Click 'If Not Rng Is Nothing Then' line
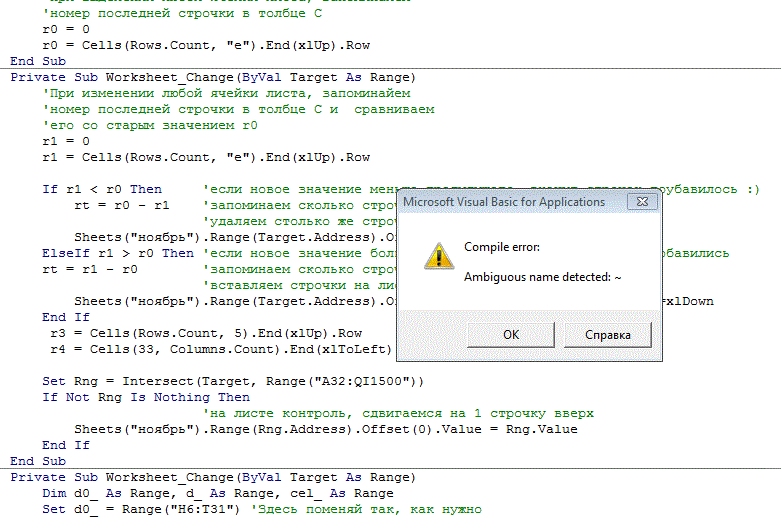781x518 pixels. click(145, 397)
